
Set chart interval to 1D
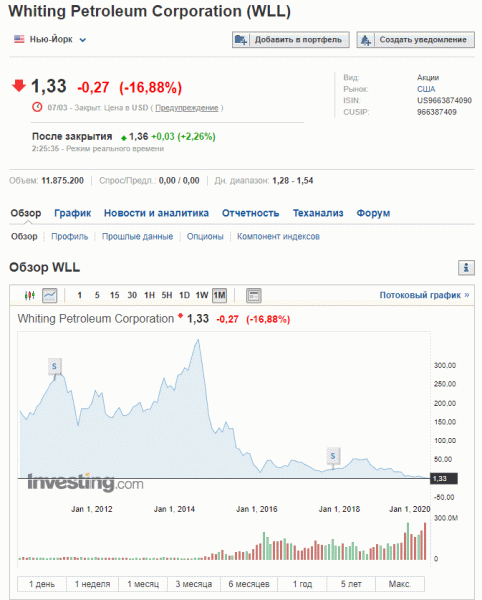tap(184, 295)
